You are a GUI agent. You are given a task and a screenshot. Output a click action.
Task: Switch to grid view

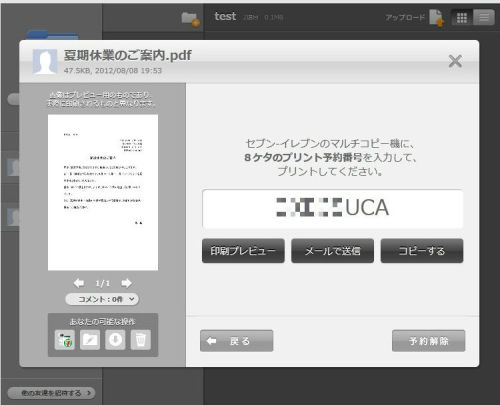(462, 18)
